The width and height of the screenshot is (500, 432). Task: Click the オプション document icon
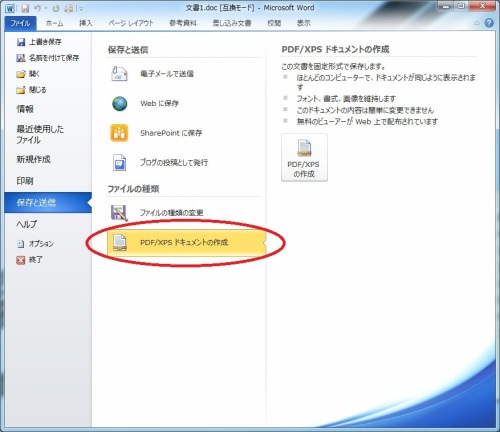pyautogui.click(x=21, y=244)
